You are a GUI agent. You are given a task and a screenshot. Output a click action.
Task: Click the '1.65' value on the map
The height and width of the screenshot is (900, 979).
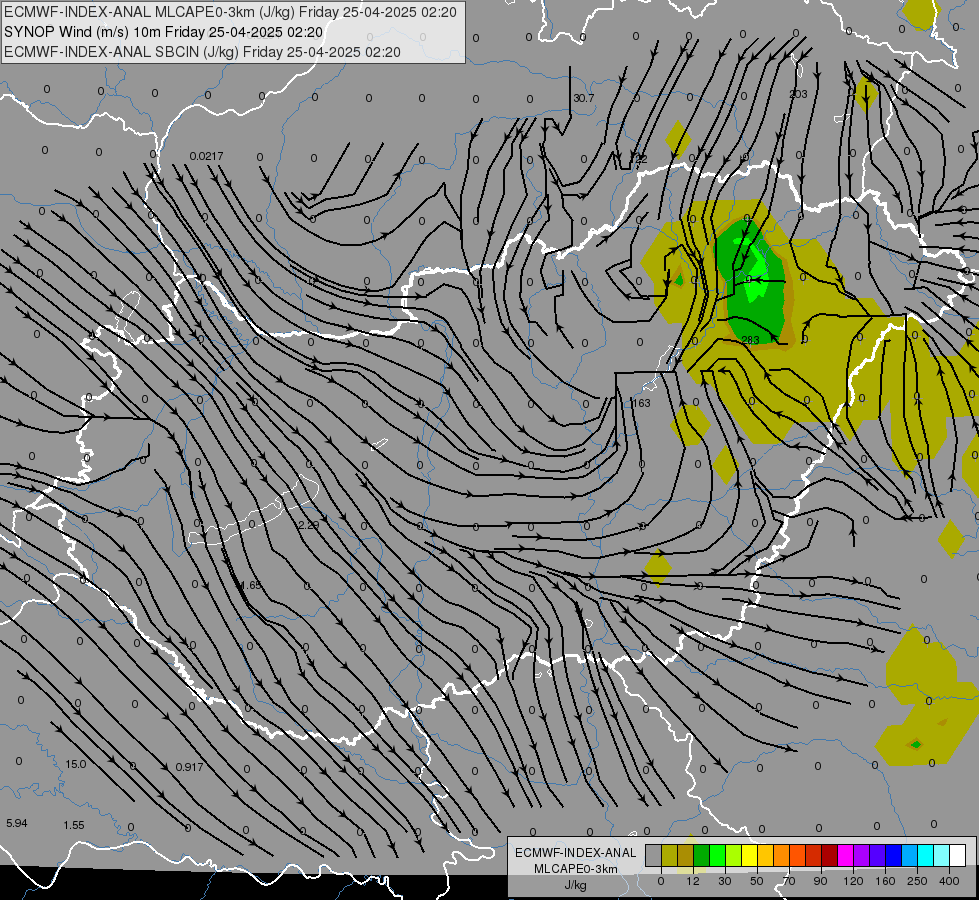(x=251, y=585)
